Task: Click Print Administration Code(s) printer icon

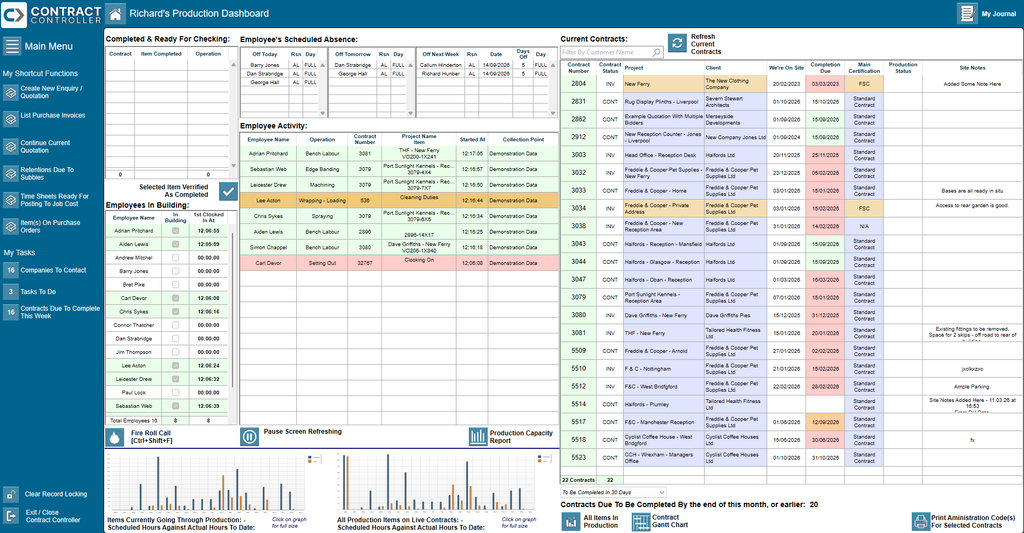Action: 921,521
